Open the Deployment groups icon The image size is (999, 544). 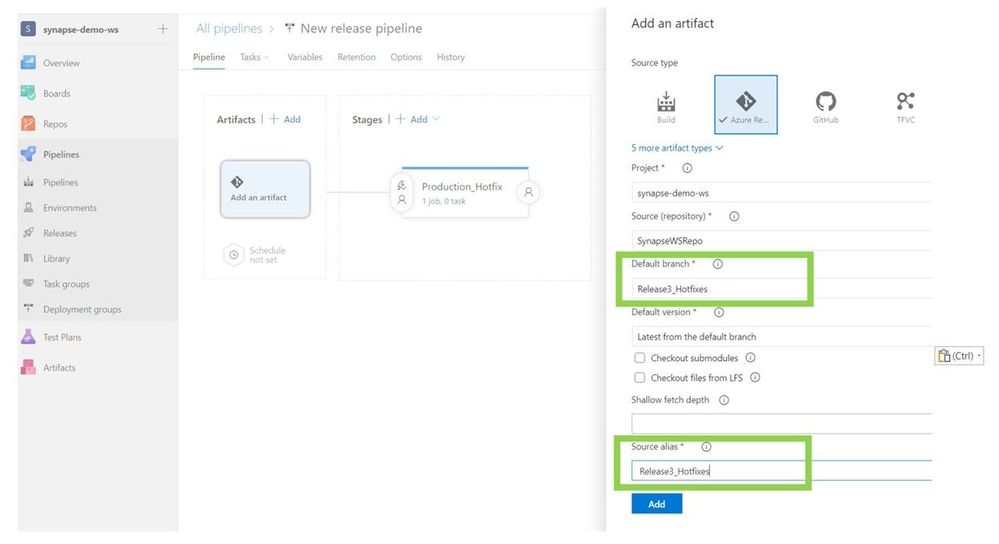pos(28,309)
